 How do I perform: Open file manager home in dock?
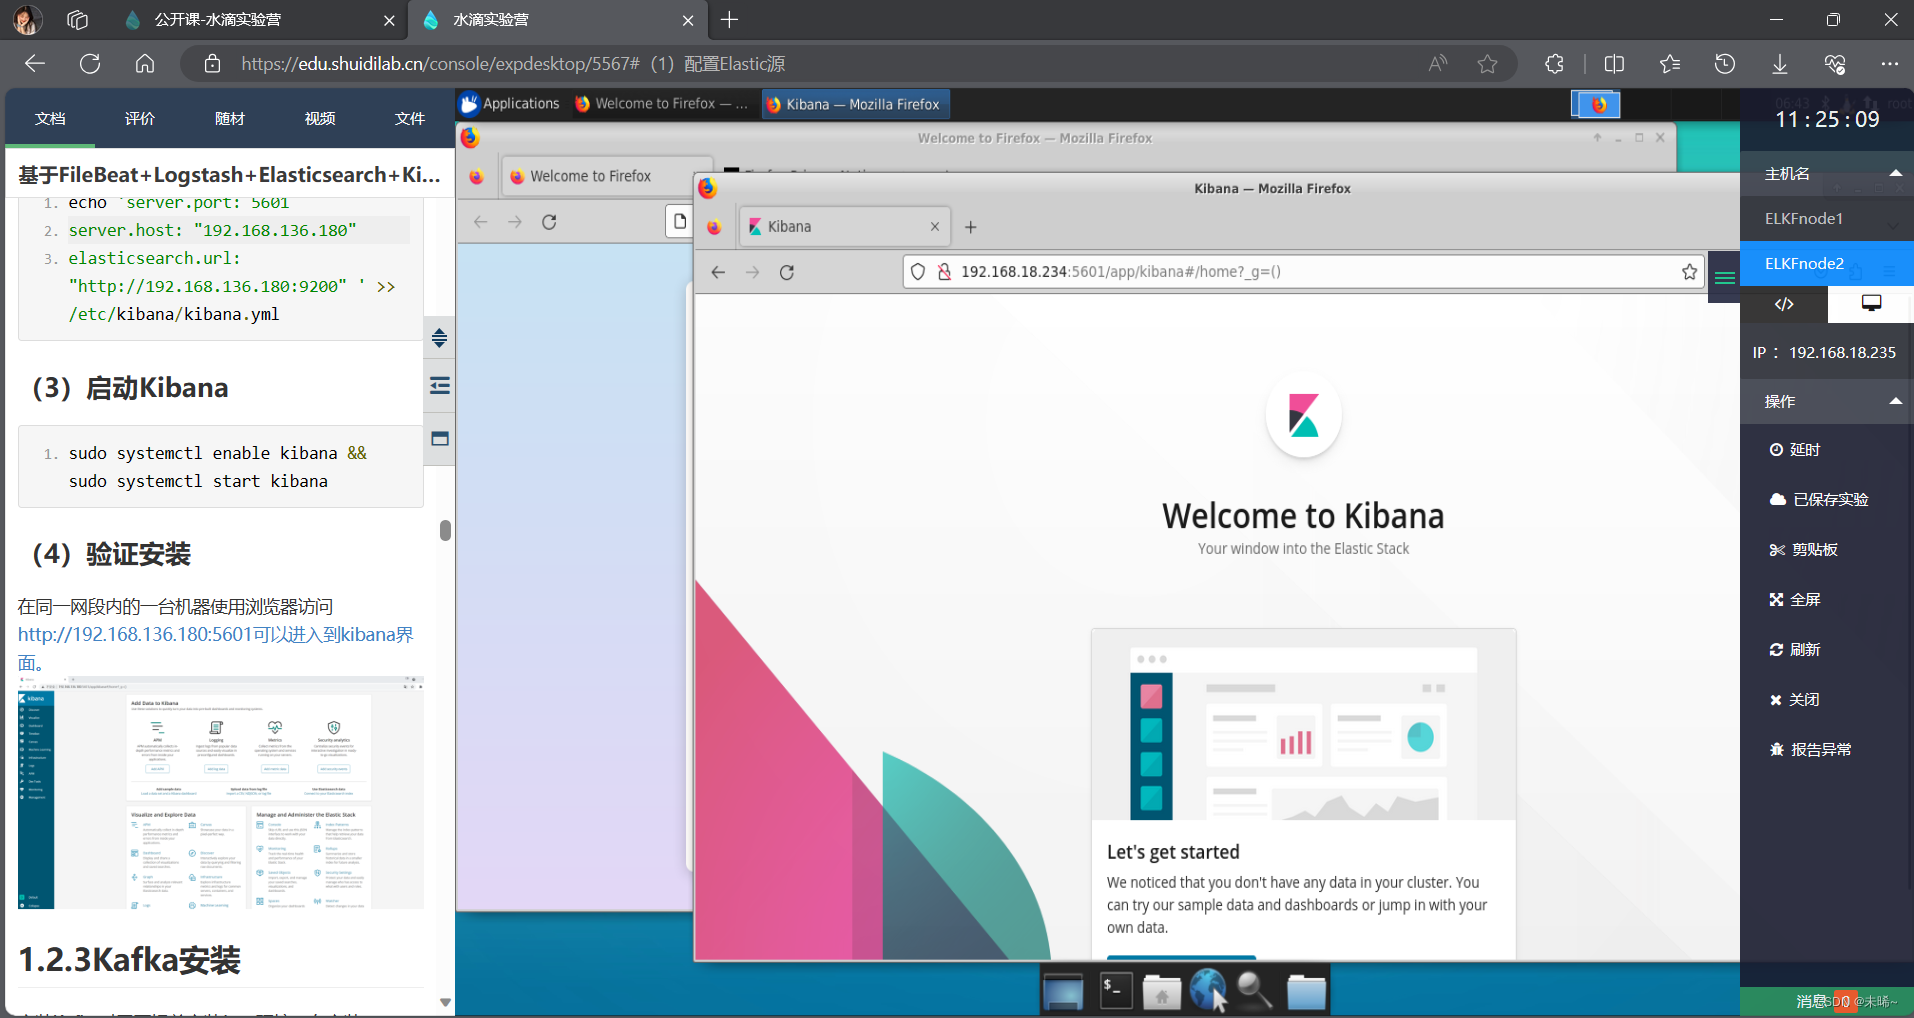pos(1162,992)
